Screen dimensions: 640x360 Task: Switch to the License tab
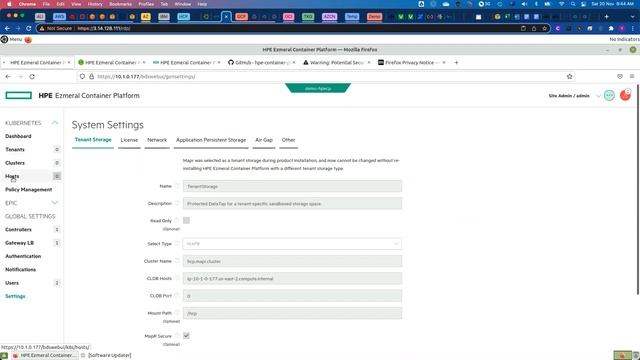coord(129,140)
